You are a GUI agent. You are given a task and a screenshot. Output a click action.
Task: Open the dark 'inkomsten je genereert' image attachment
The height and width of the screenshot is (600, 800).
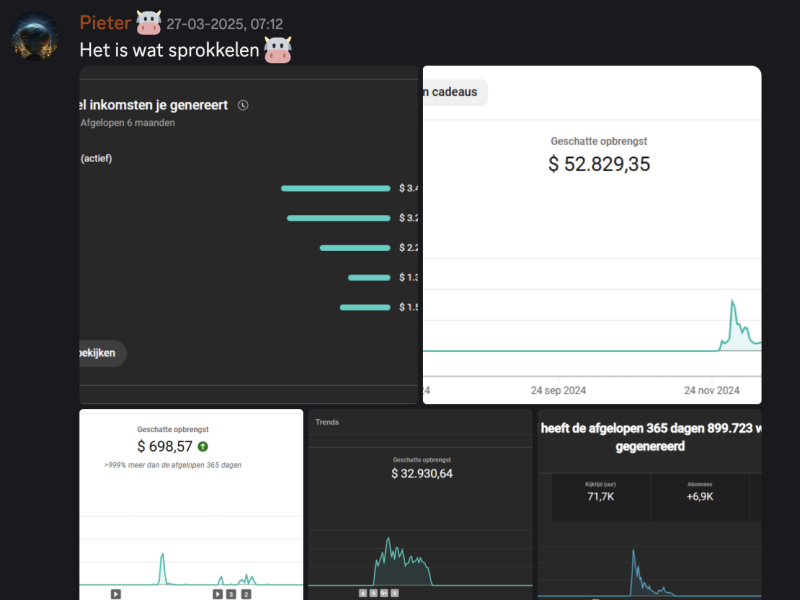click(248, 235)
